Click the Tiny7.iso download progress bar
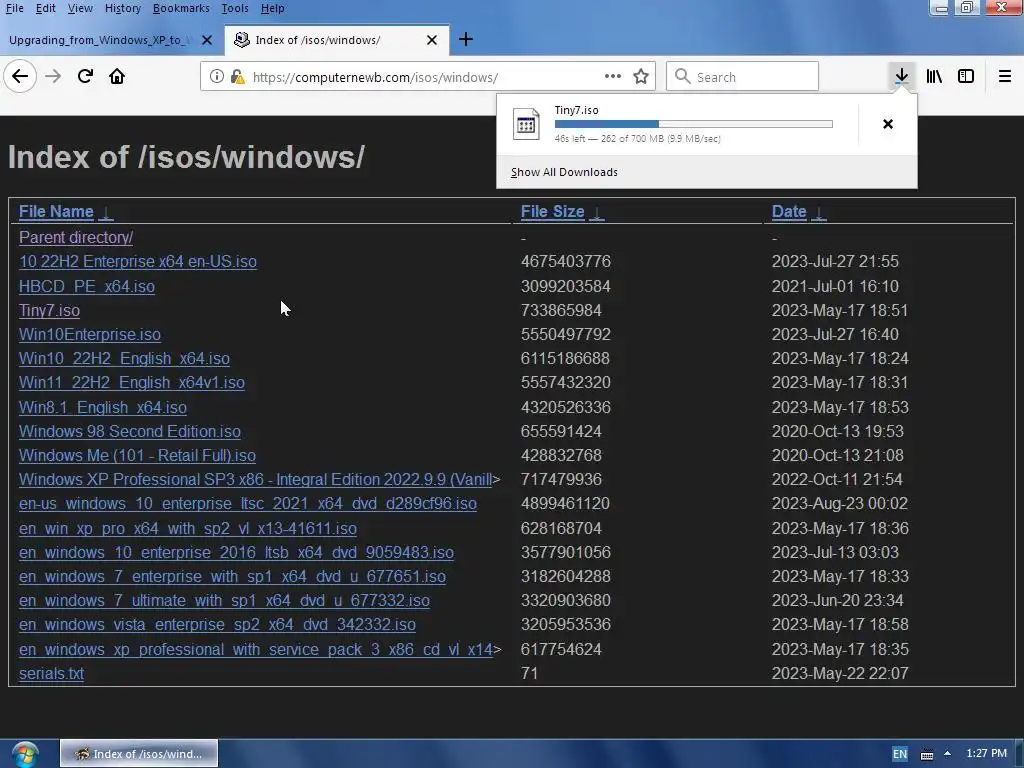This screenshot has width=1024, height=768. pos(694,124)
